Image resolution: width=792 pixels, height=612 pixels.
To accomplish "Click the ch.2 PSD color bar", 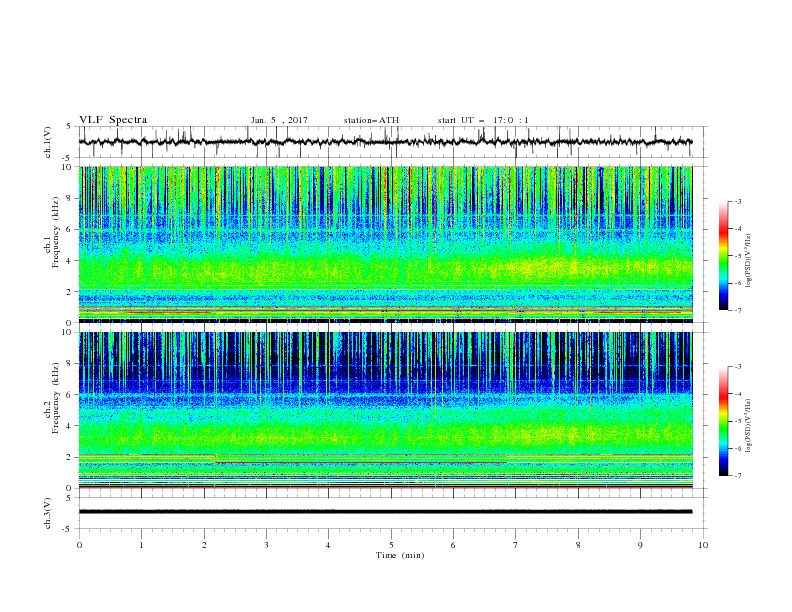I will pos(724,421).
